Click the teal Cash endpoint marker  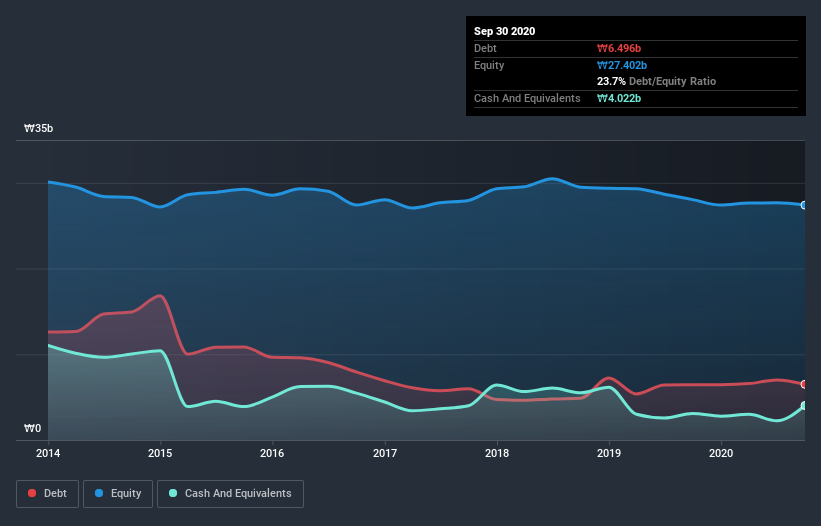(805, 406)
